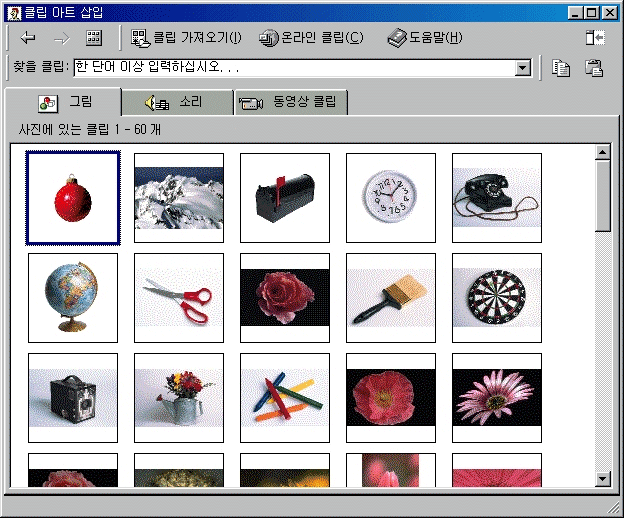Viewport: 624px width, 518px height.
Task: Go forward with the right arrow icon
Action: point(62,39)
